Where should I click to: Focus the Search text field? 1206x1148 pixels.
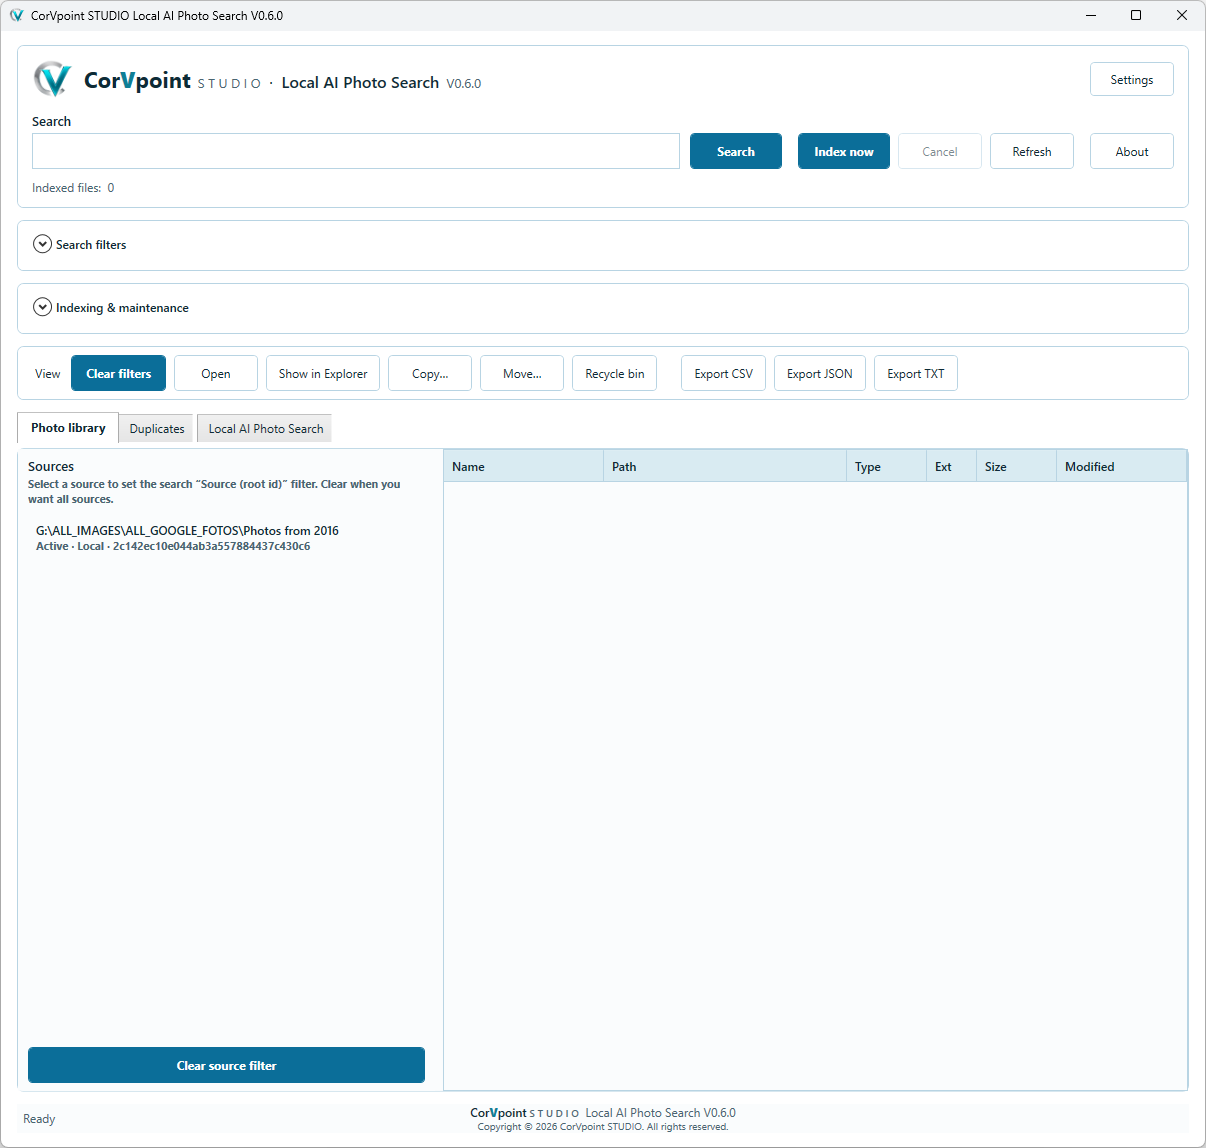(x=356, y=151)
